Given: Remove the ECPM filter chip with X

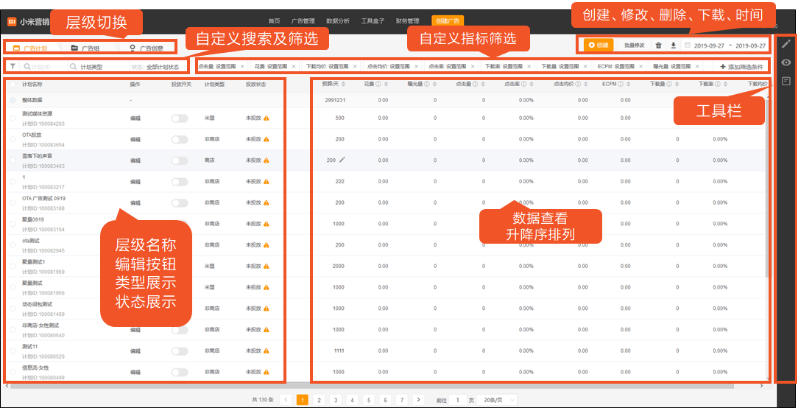Looking at the screenshot, I should pos(640,66).
